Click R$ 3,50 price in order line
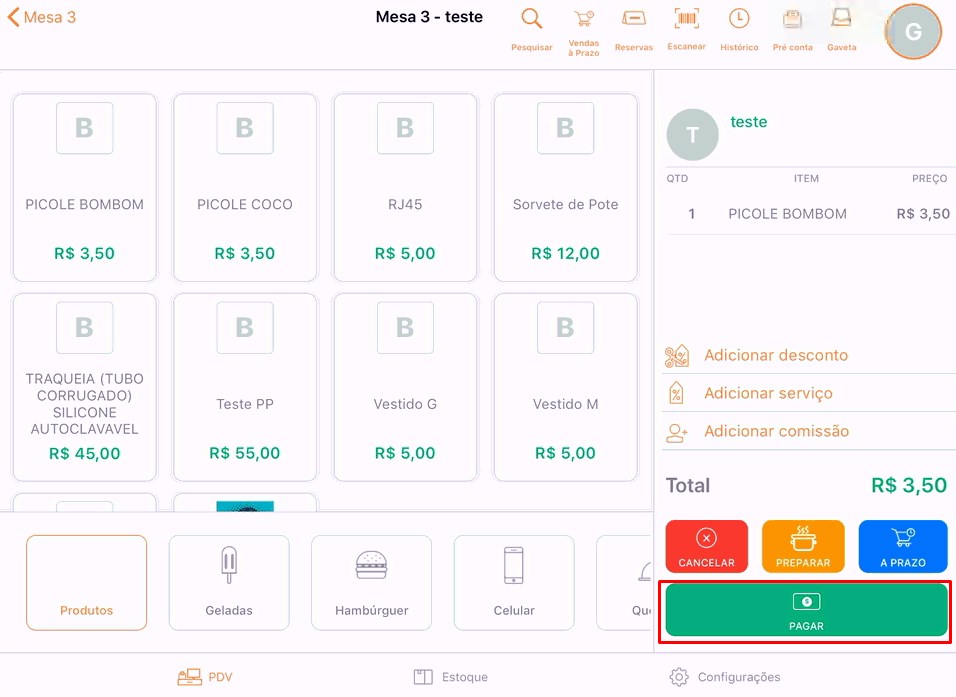 pyautogui.click(x=923, y=214)
